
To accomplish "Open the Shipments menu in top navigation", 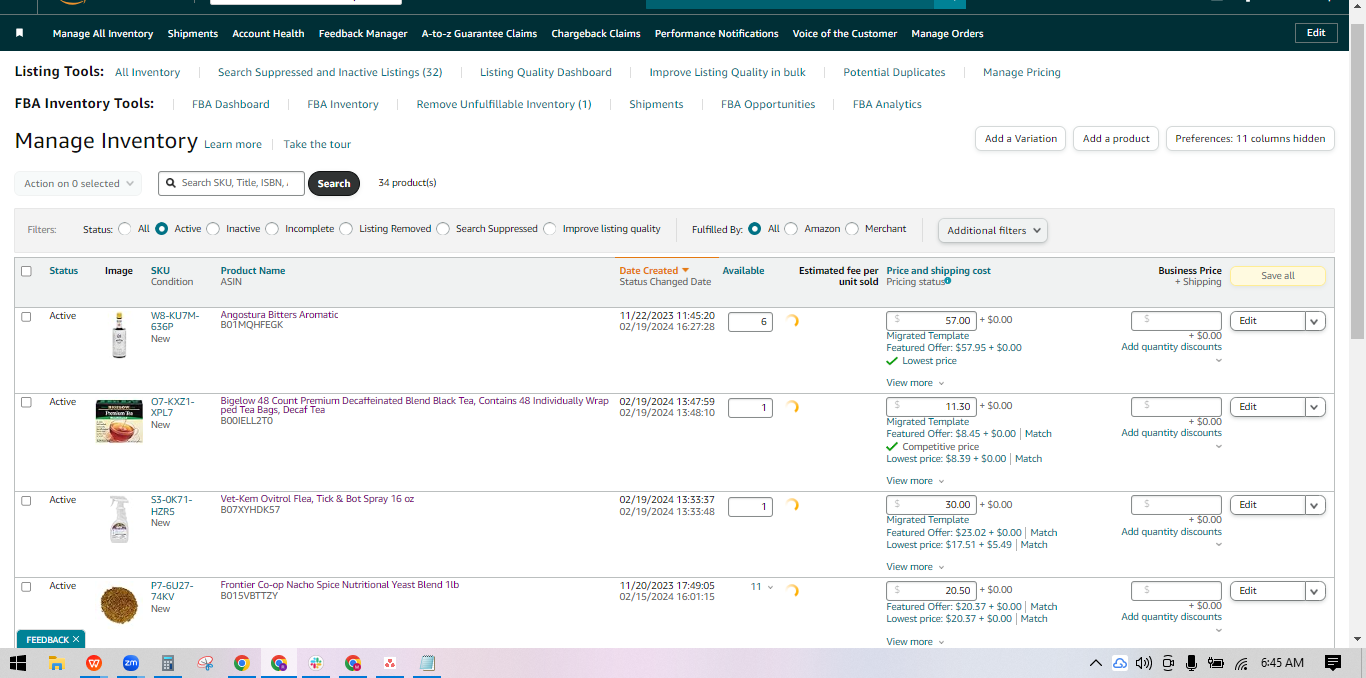I will (193, 34).
